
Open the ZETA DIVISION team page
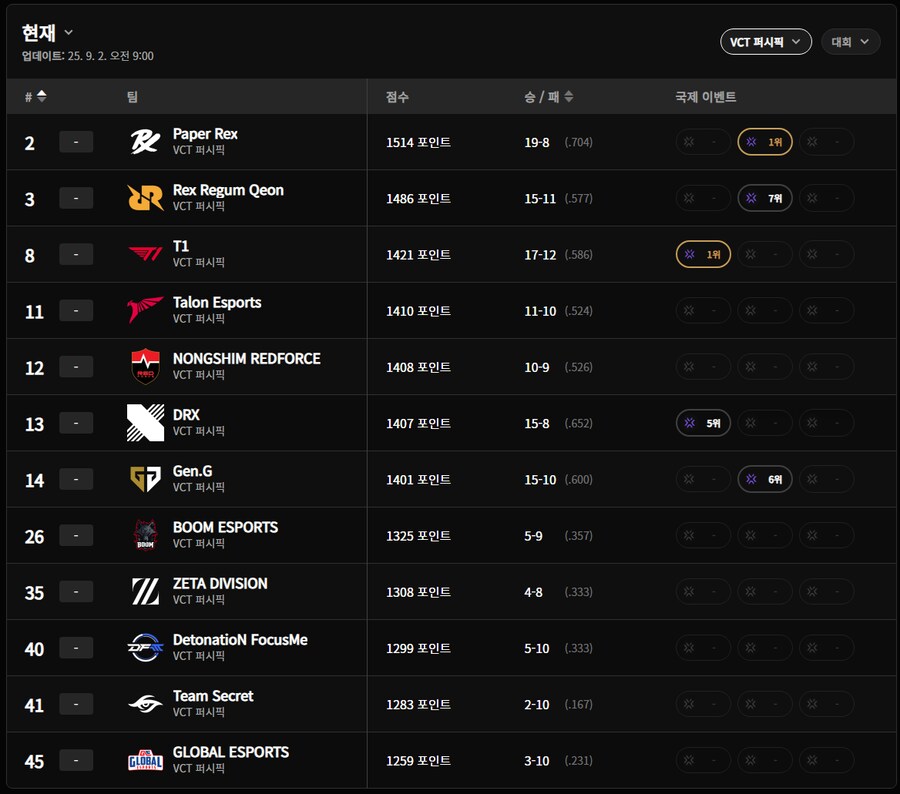pos(220,584)
